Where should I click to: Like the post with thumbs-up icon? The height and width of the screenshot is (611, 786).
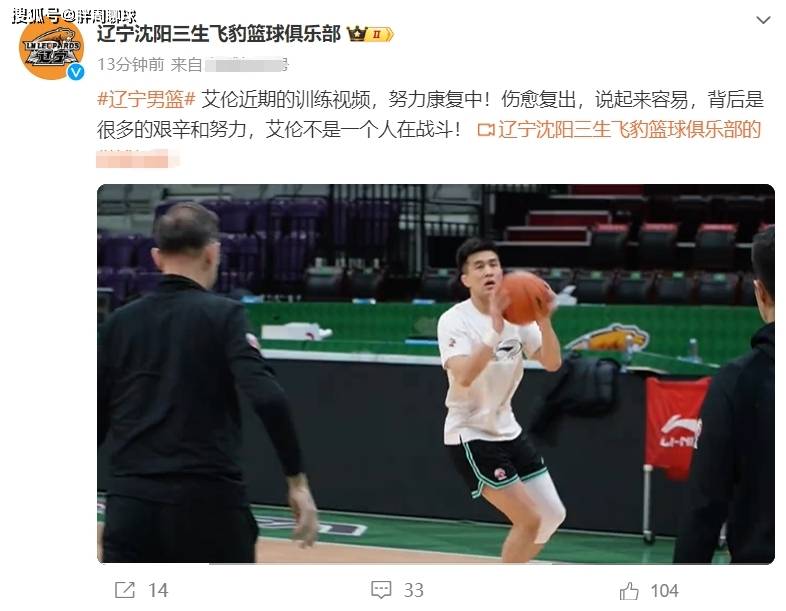tap(629, 590)
